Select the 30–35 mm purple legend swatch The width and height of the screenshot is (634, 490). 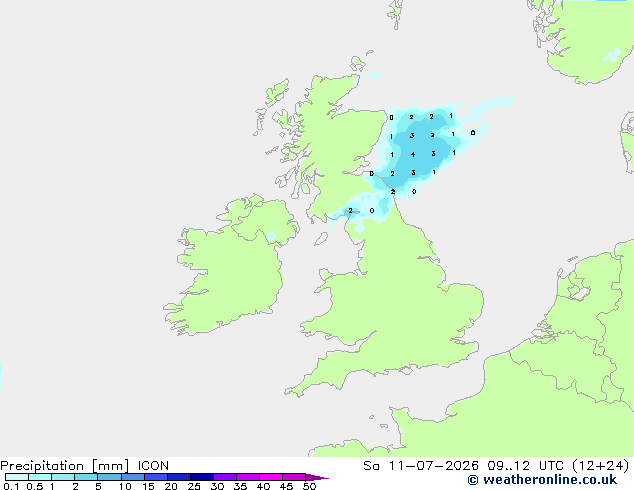[x=225, y=477]
